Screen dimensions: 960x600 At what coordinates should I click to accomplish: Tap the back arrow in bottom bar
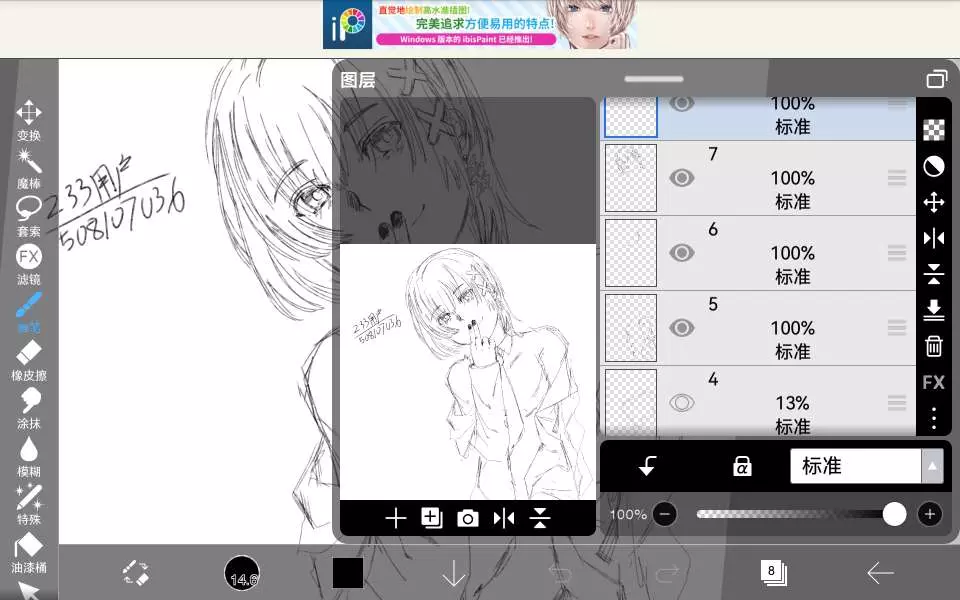tap(880, 573)
